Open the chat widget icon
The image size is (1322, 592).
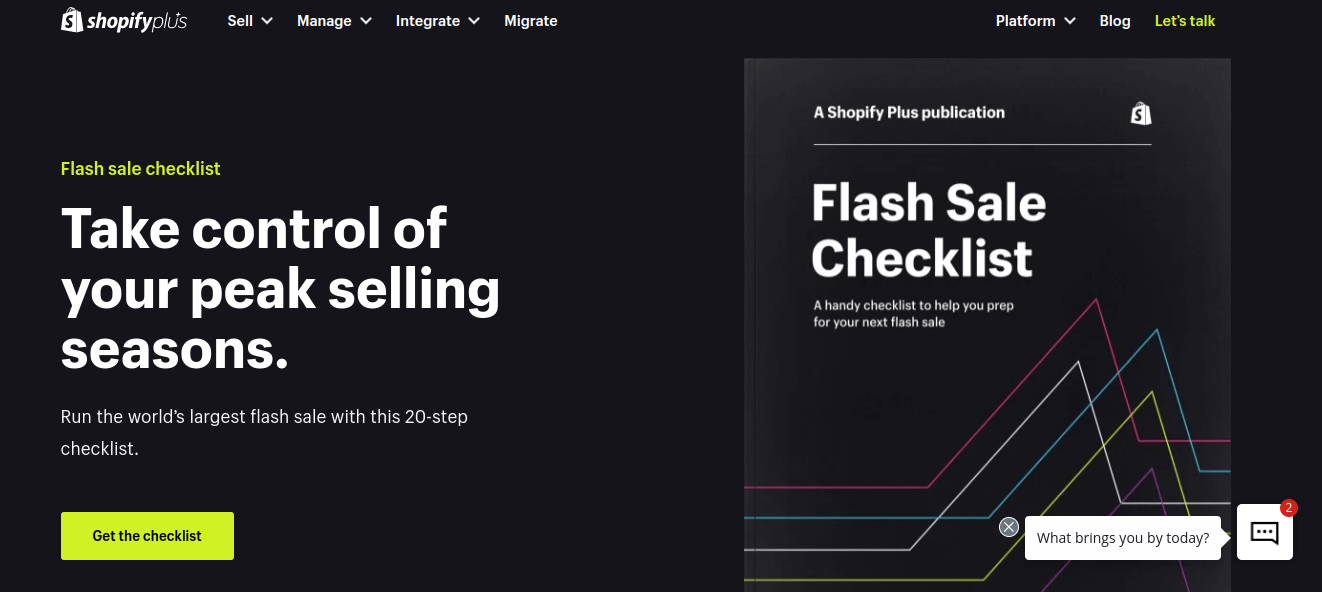(x=1264, y=532)
